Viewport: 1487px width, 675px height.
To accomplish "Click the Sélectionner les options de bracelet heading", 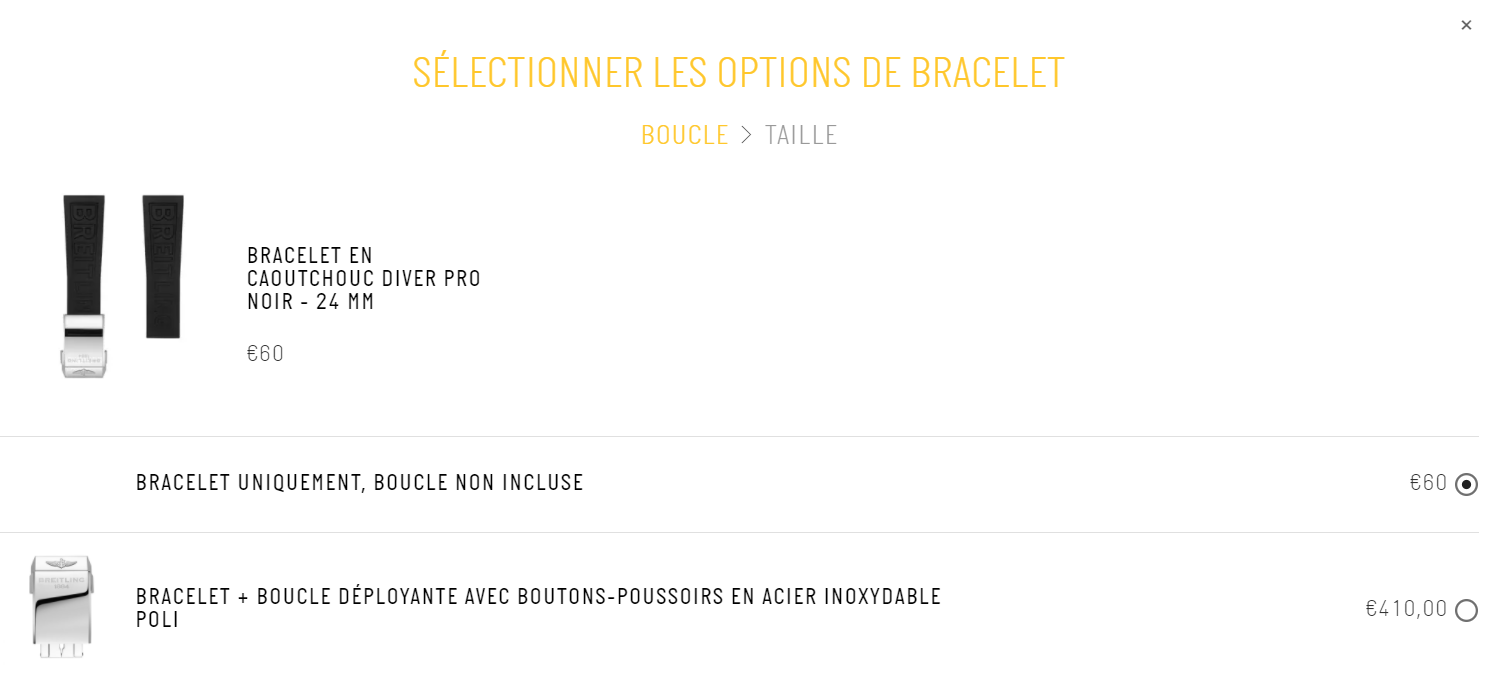I will (x=739, y=72).
